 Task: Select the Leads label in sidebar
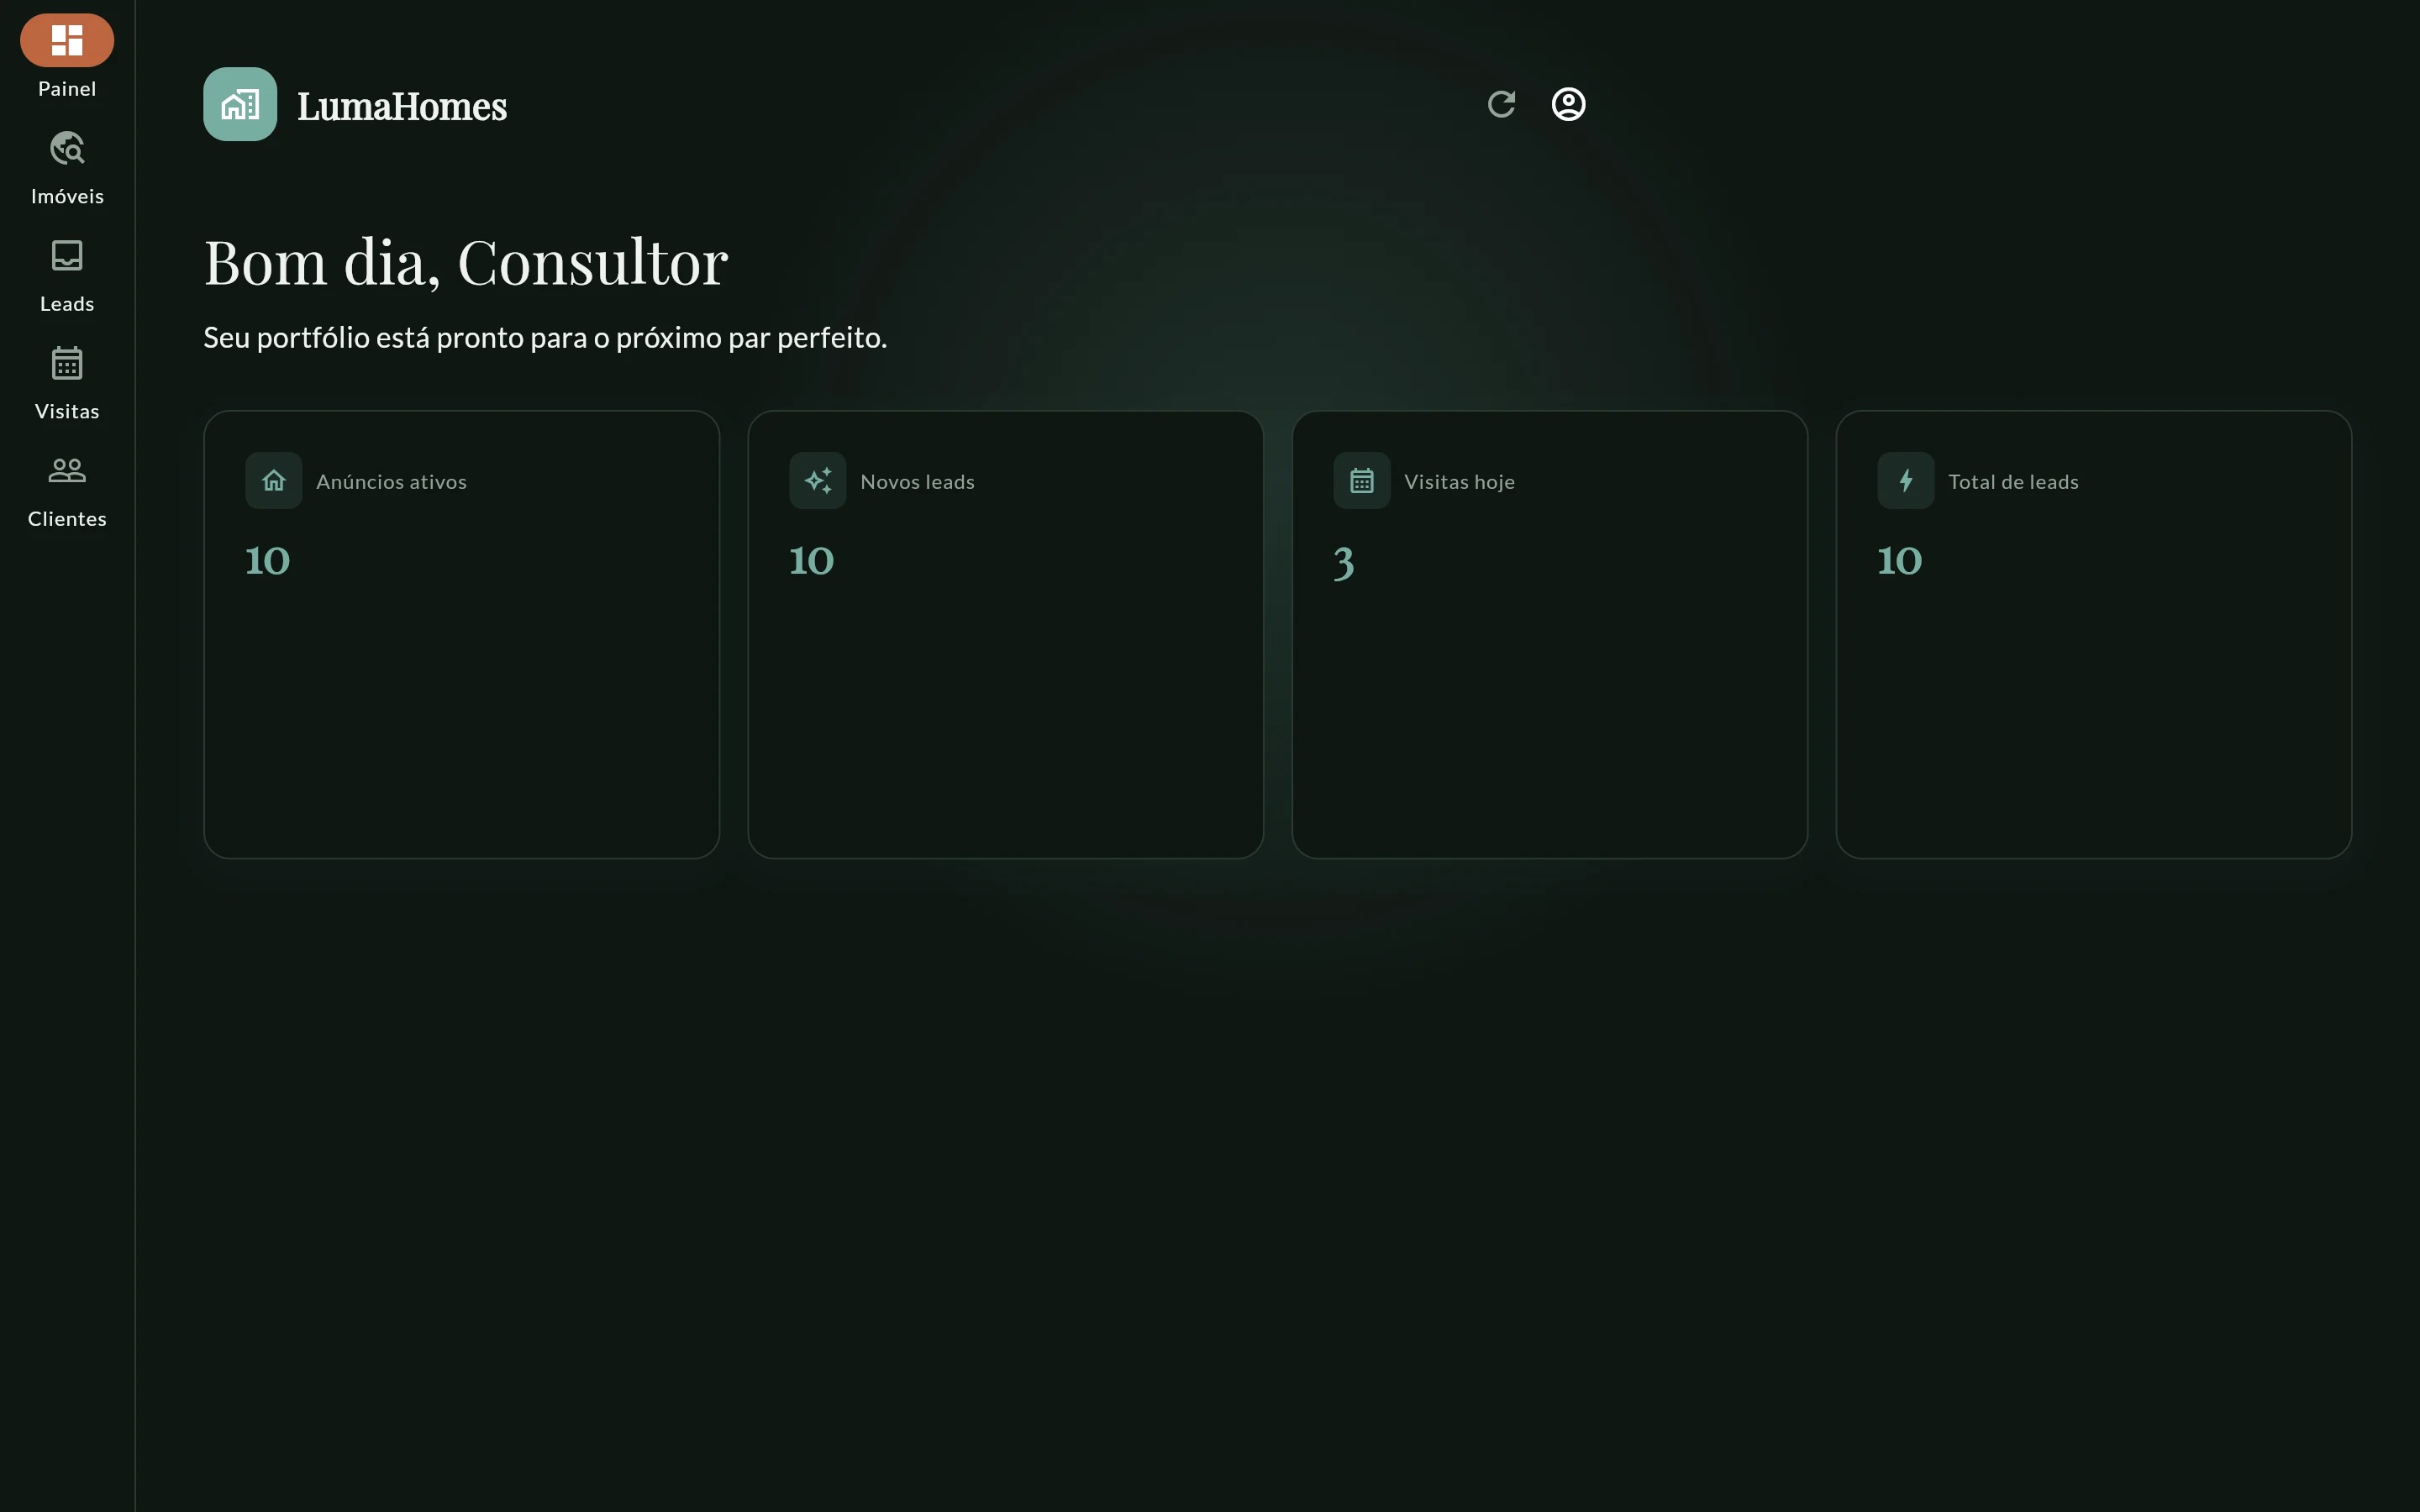[x=67, y=304]
